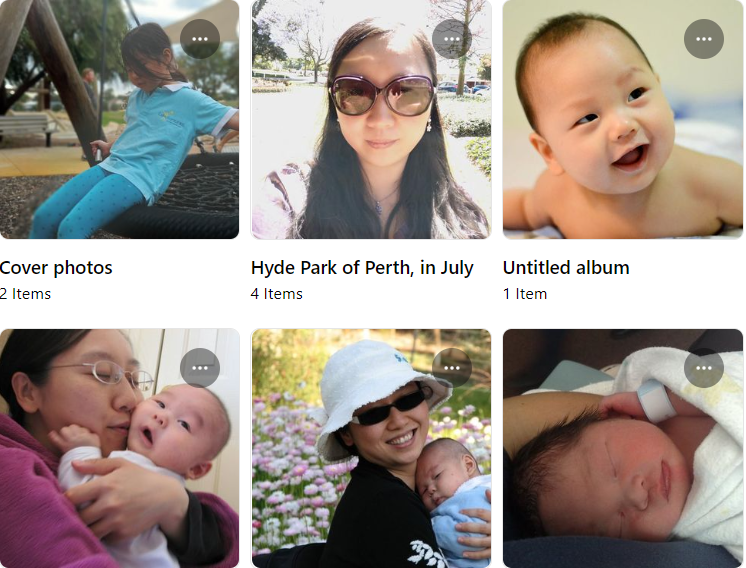Open the smiling baby album thumbnail
746x568 pixels.
623,119
